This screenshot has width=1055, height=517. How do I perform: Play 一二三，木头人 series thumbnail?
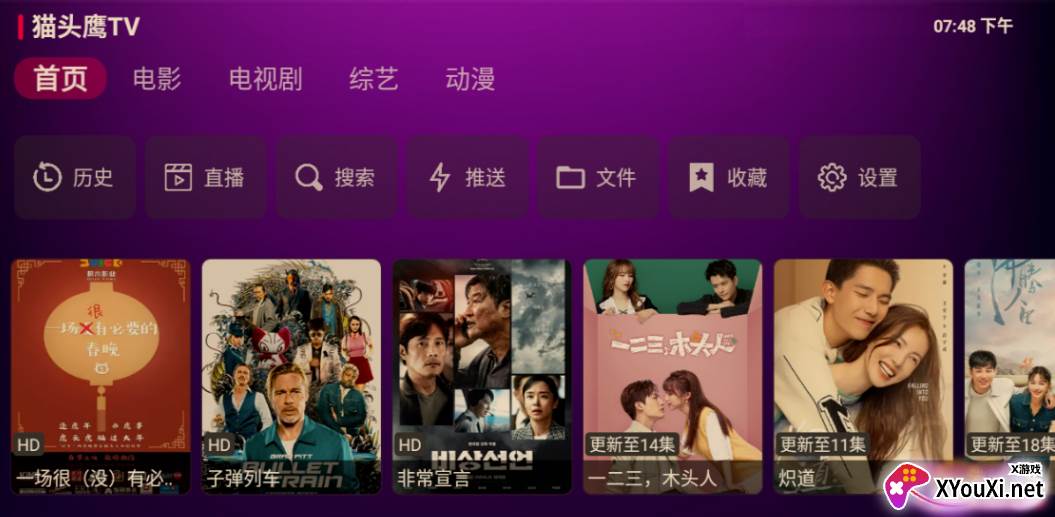pos(672,376)
